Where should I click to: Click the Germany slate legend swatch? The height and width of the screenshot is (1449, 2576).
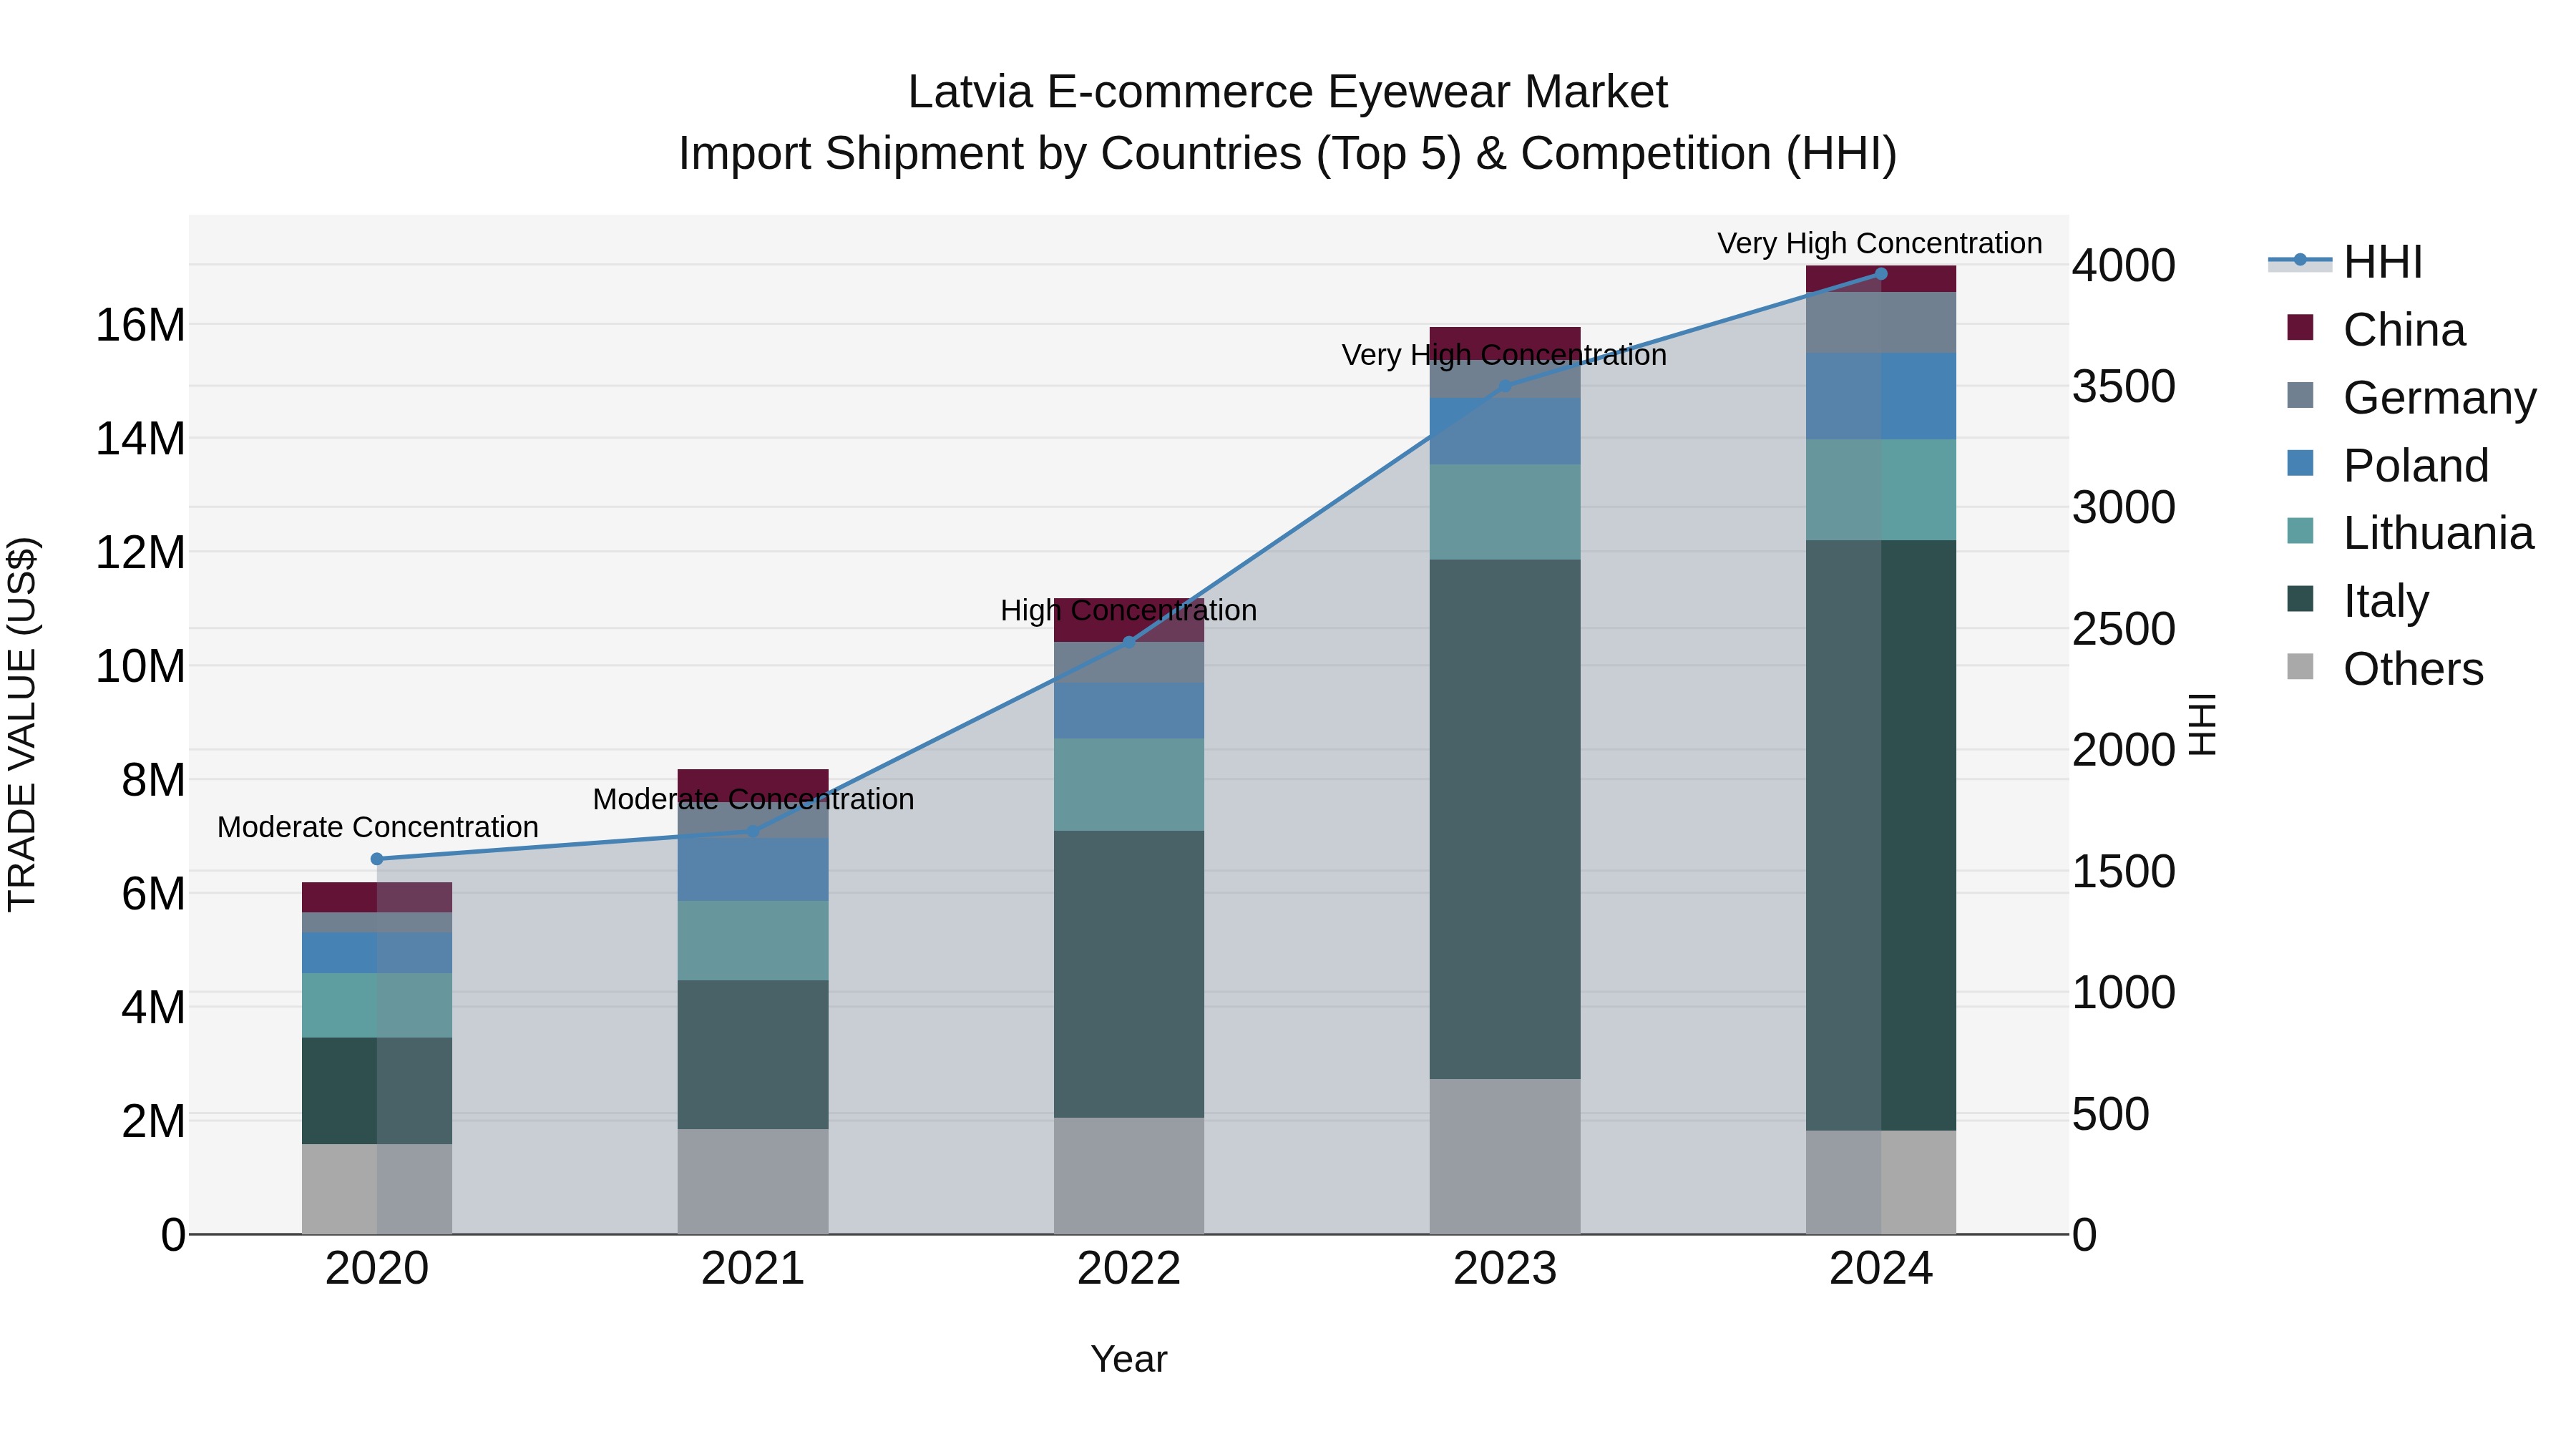(2300, 395)
